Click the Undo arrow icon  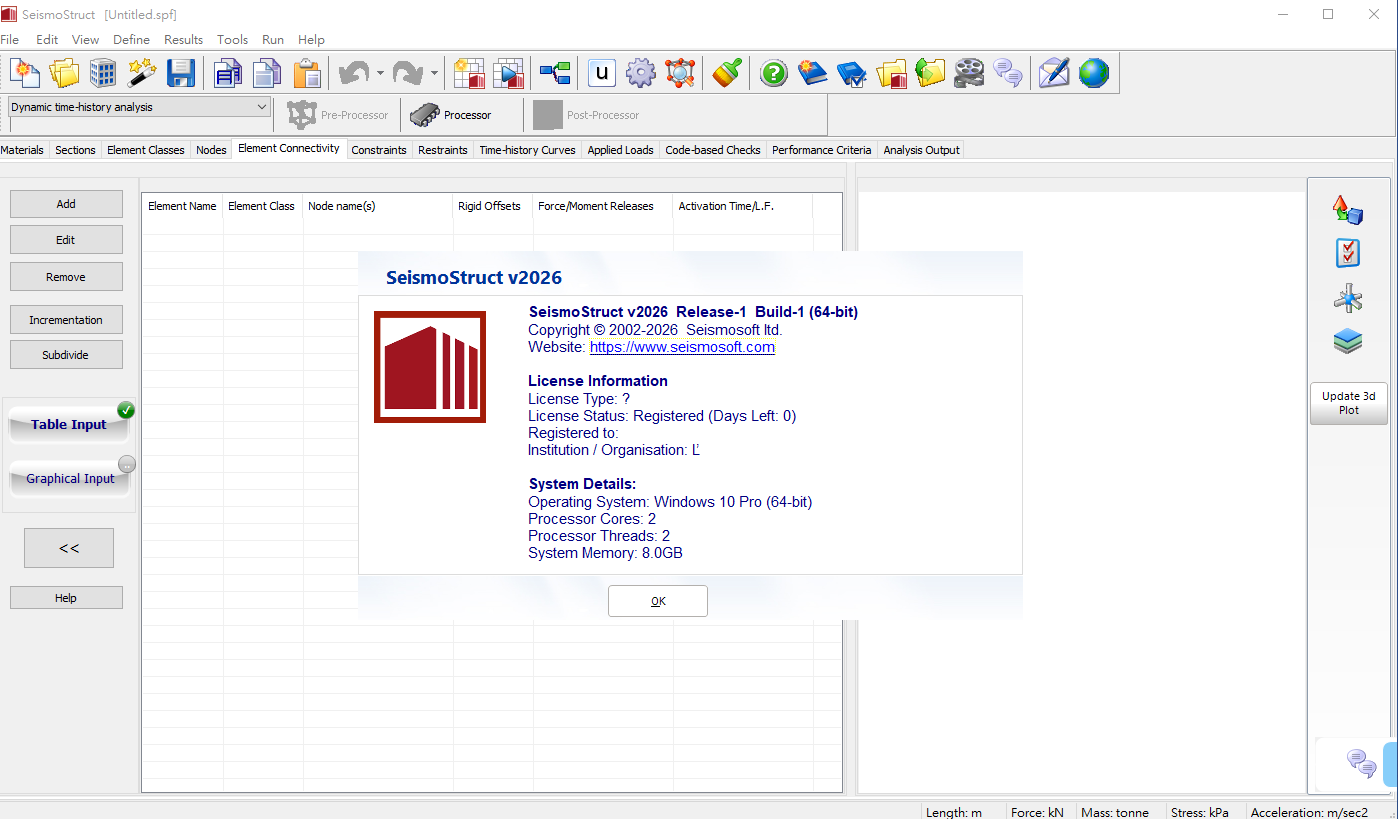click(354, 73)
